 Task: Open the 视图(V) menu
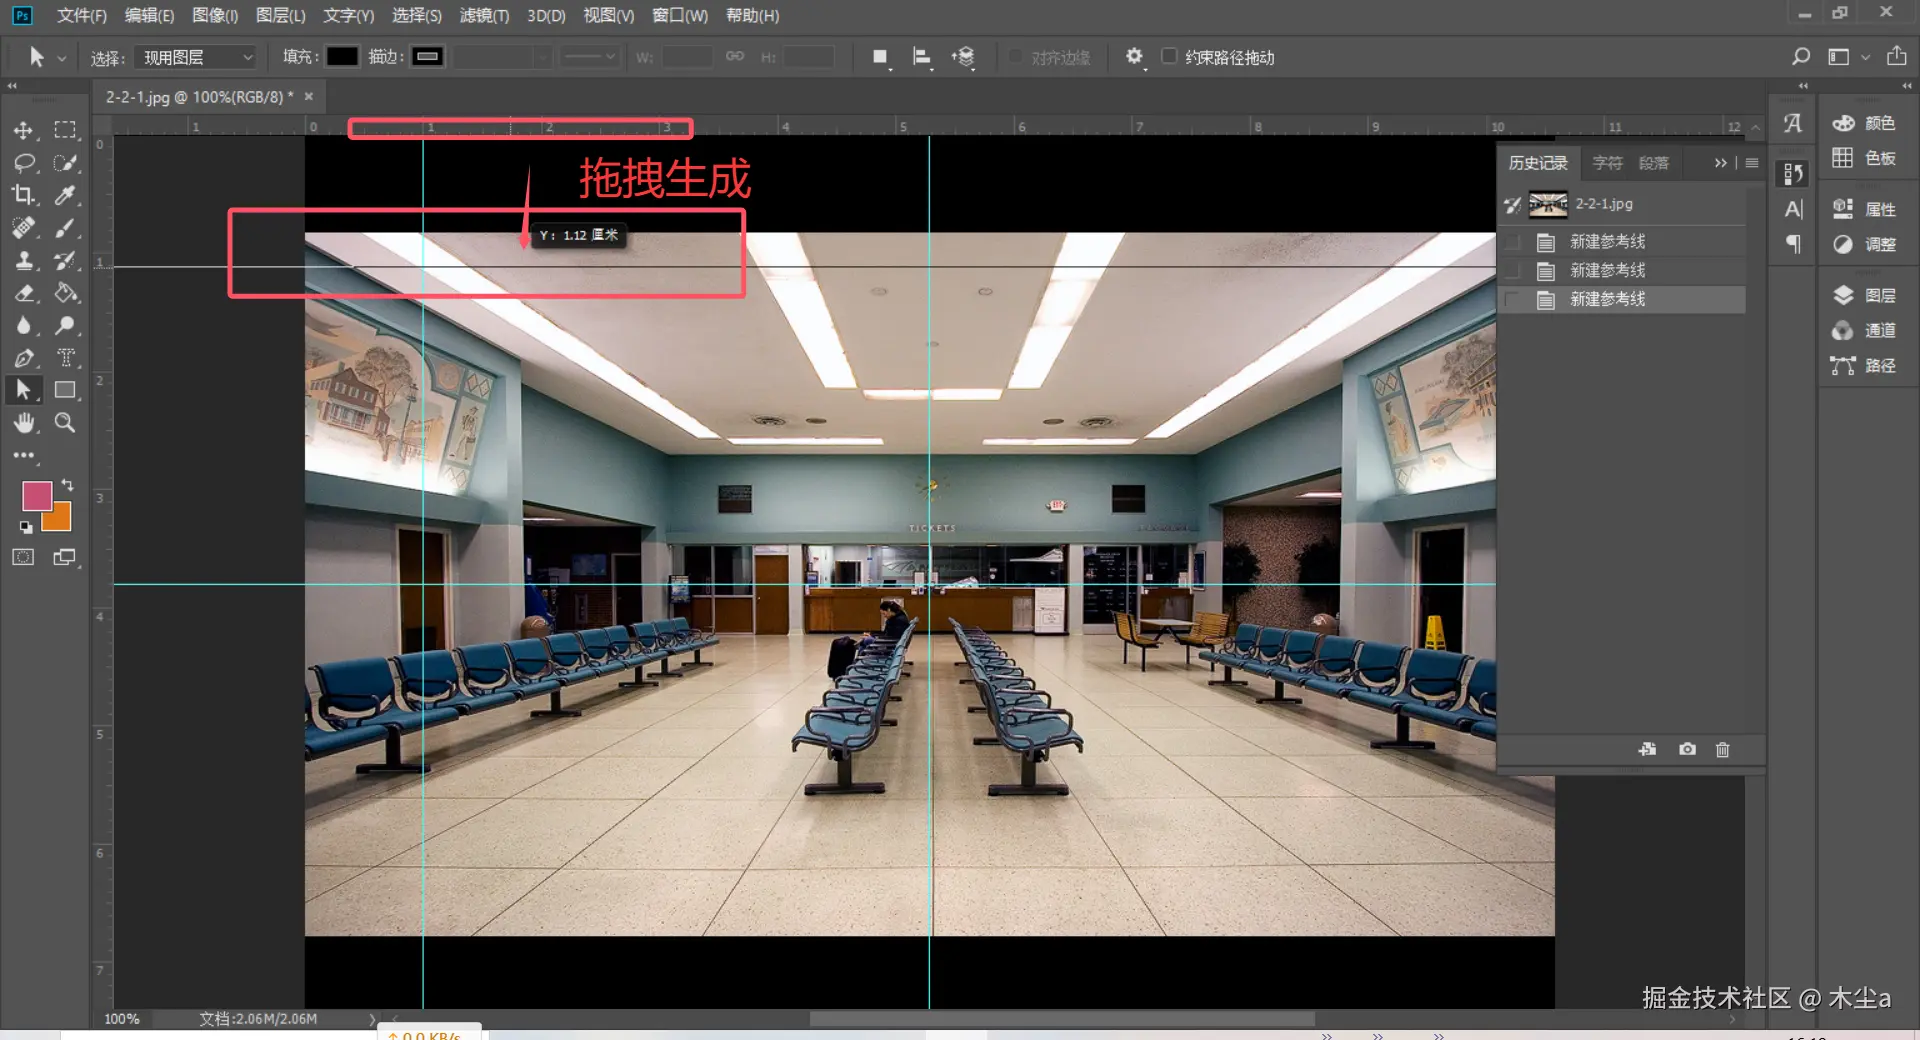[608, 15]
